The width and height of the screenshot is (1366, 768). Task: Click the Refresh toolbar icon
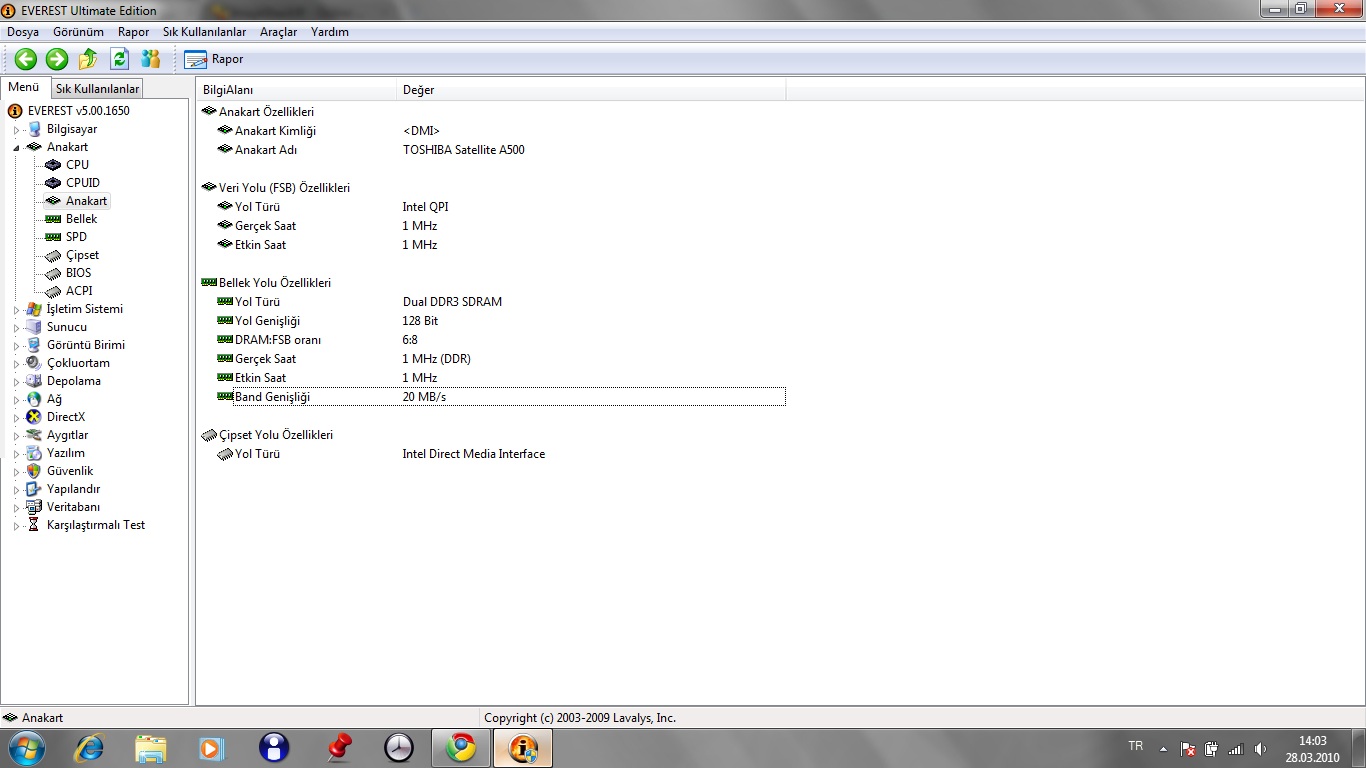(x=119, y=59)
